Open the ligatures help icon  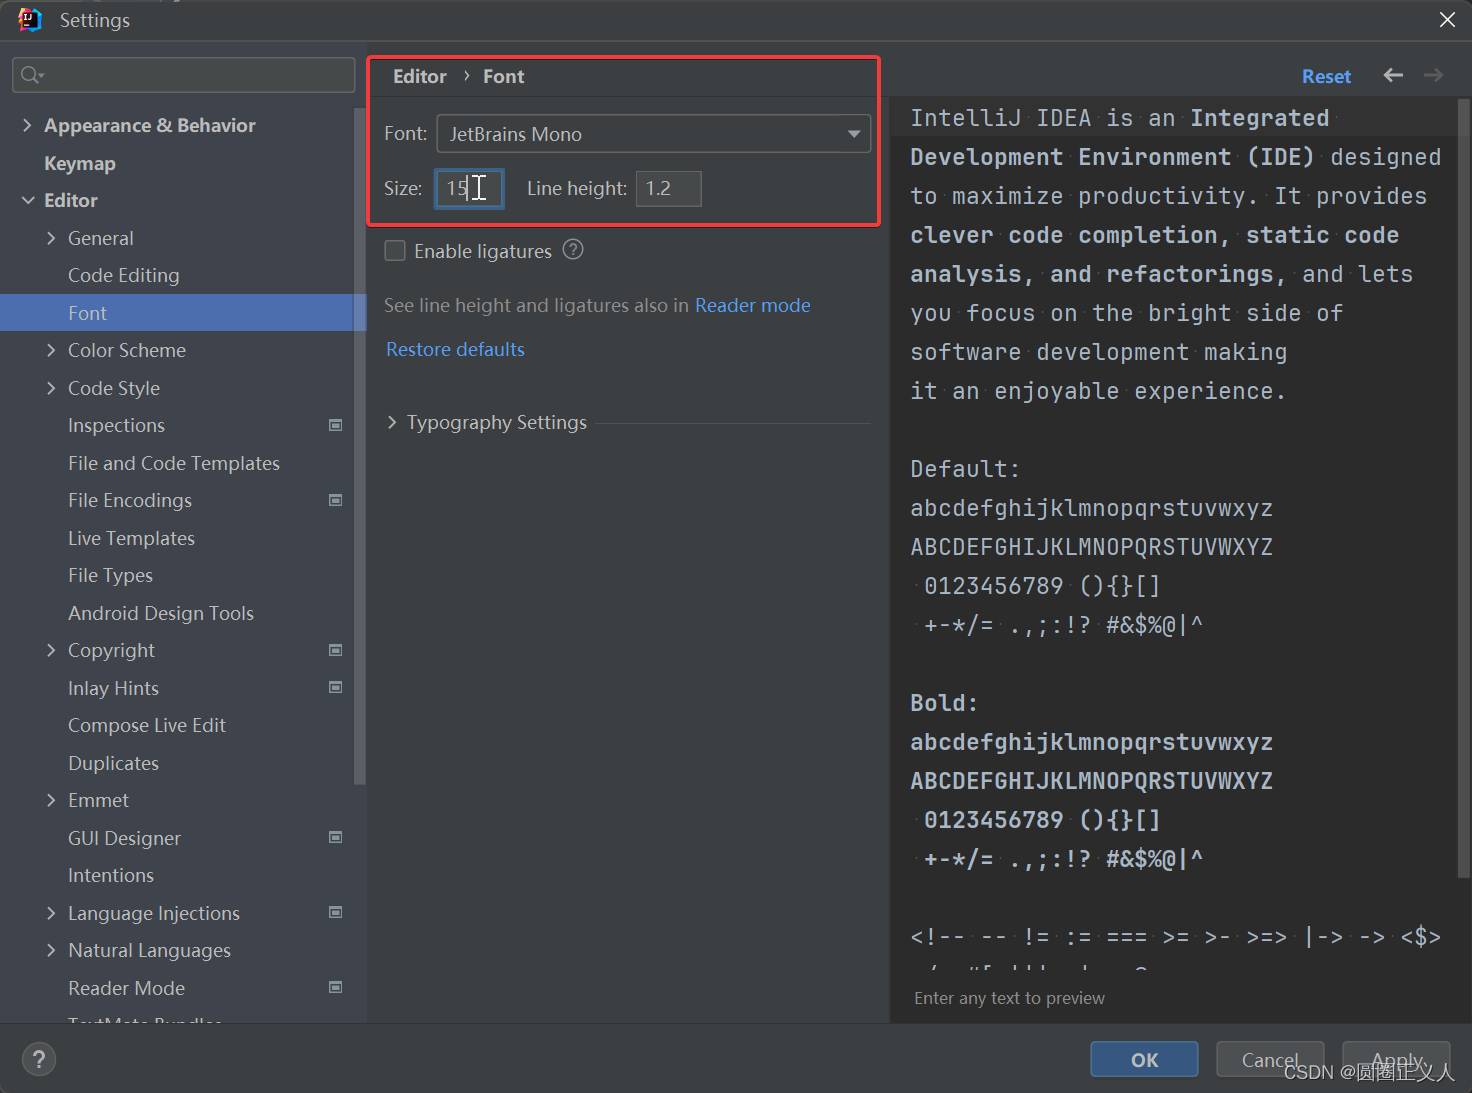tap(573, 250)
